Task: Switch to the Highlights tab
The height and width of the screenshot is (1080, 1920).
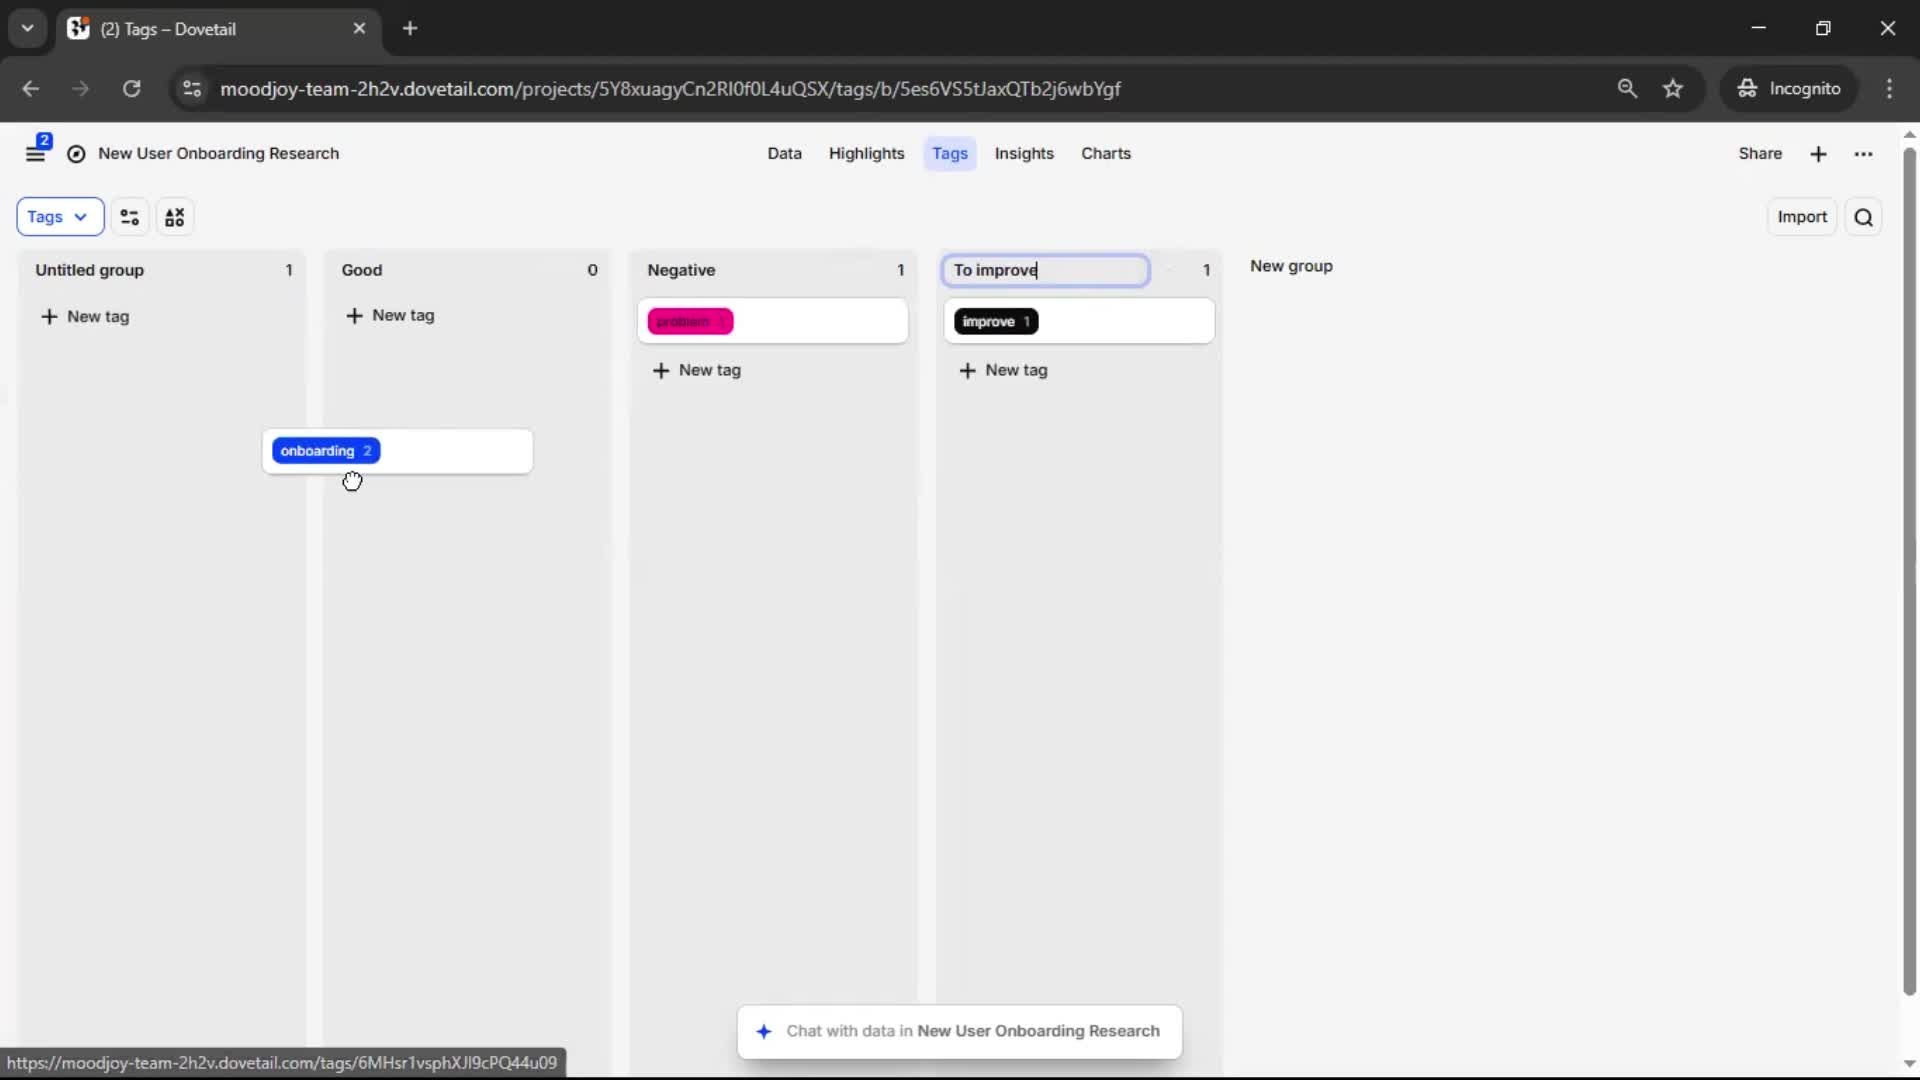Action: (866, 154)
